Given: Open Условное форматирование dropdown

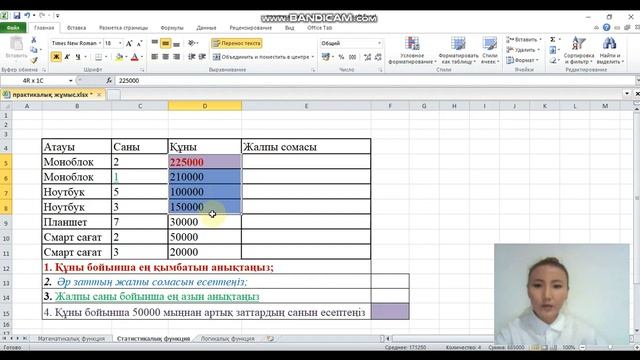Looking at the screenshot, I should (x=412, y=50).
